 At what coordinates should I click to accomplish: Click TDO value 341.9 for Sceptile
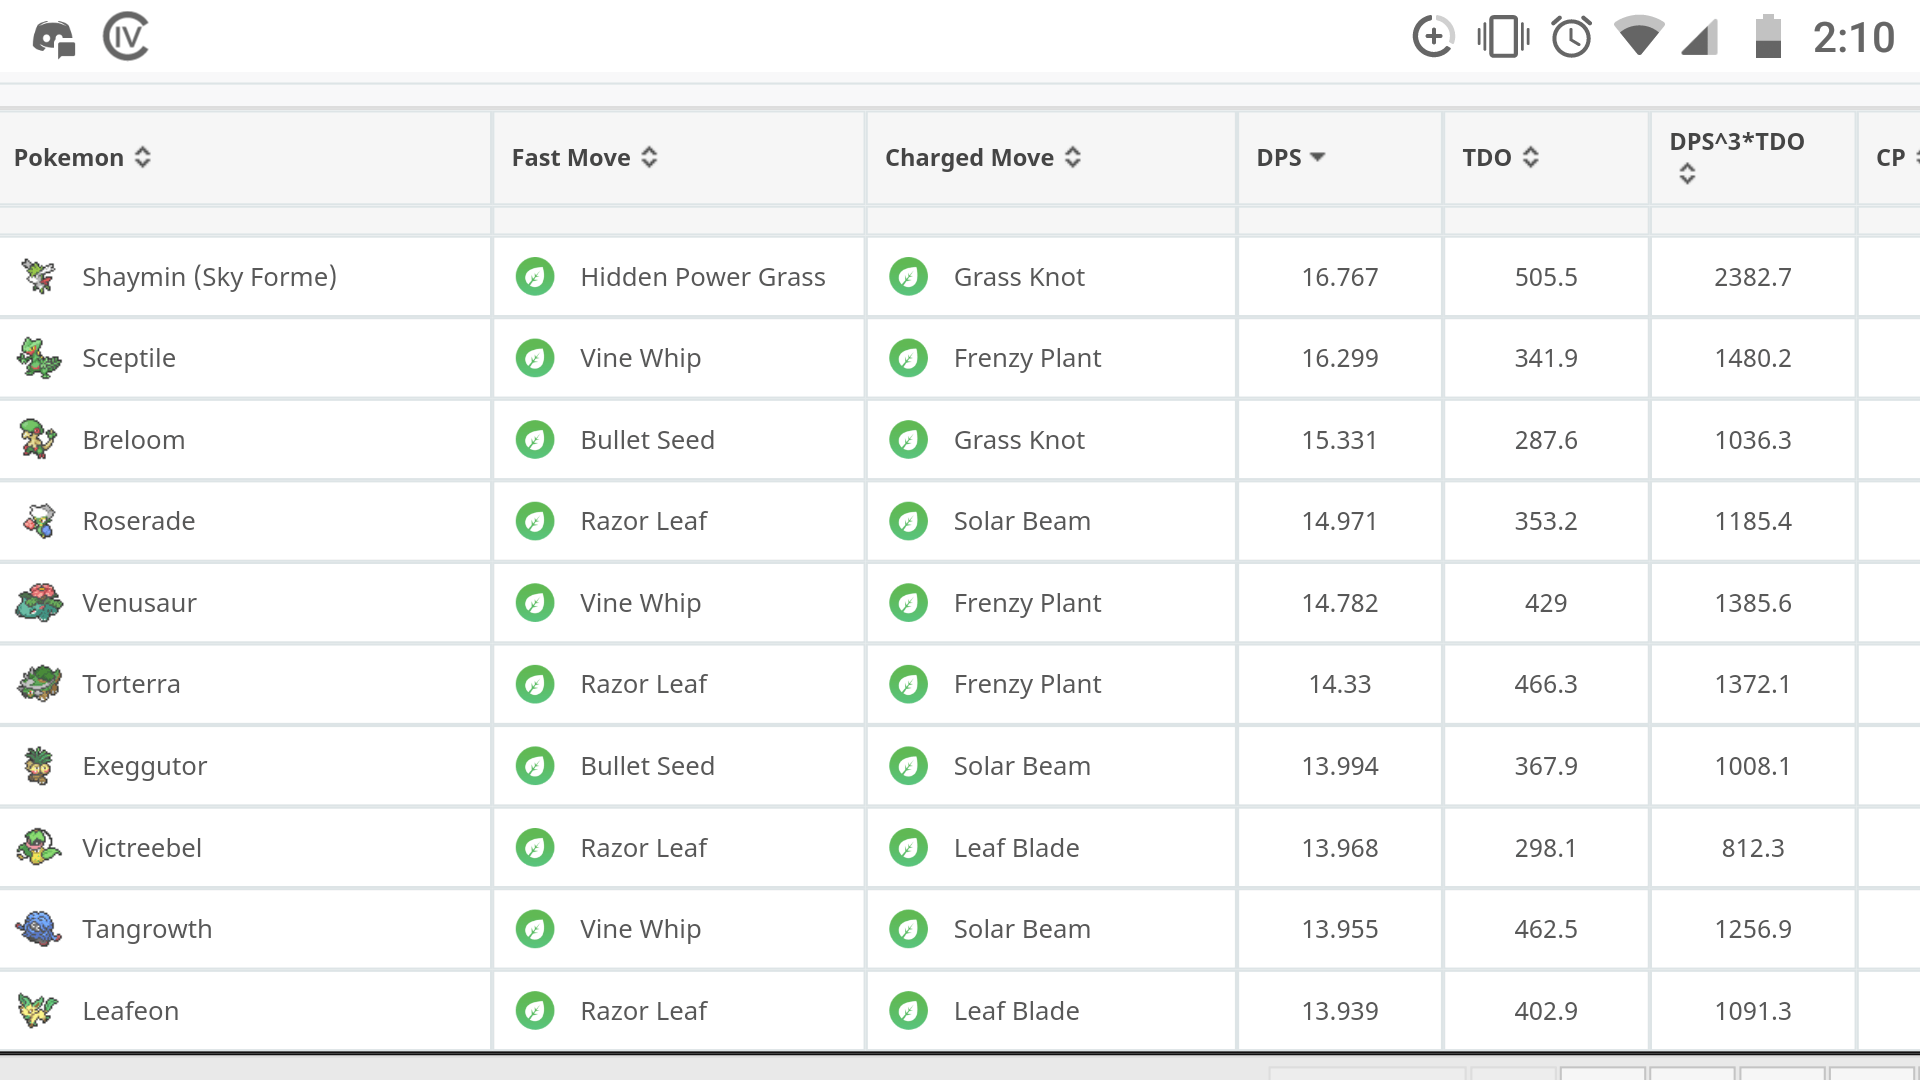pyautogui.click(x=1546, y=358)
